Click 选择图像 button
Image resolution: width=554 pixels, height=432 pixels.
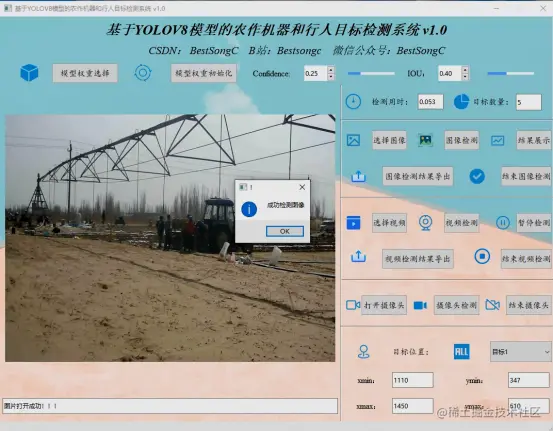coord(389,140)
